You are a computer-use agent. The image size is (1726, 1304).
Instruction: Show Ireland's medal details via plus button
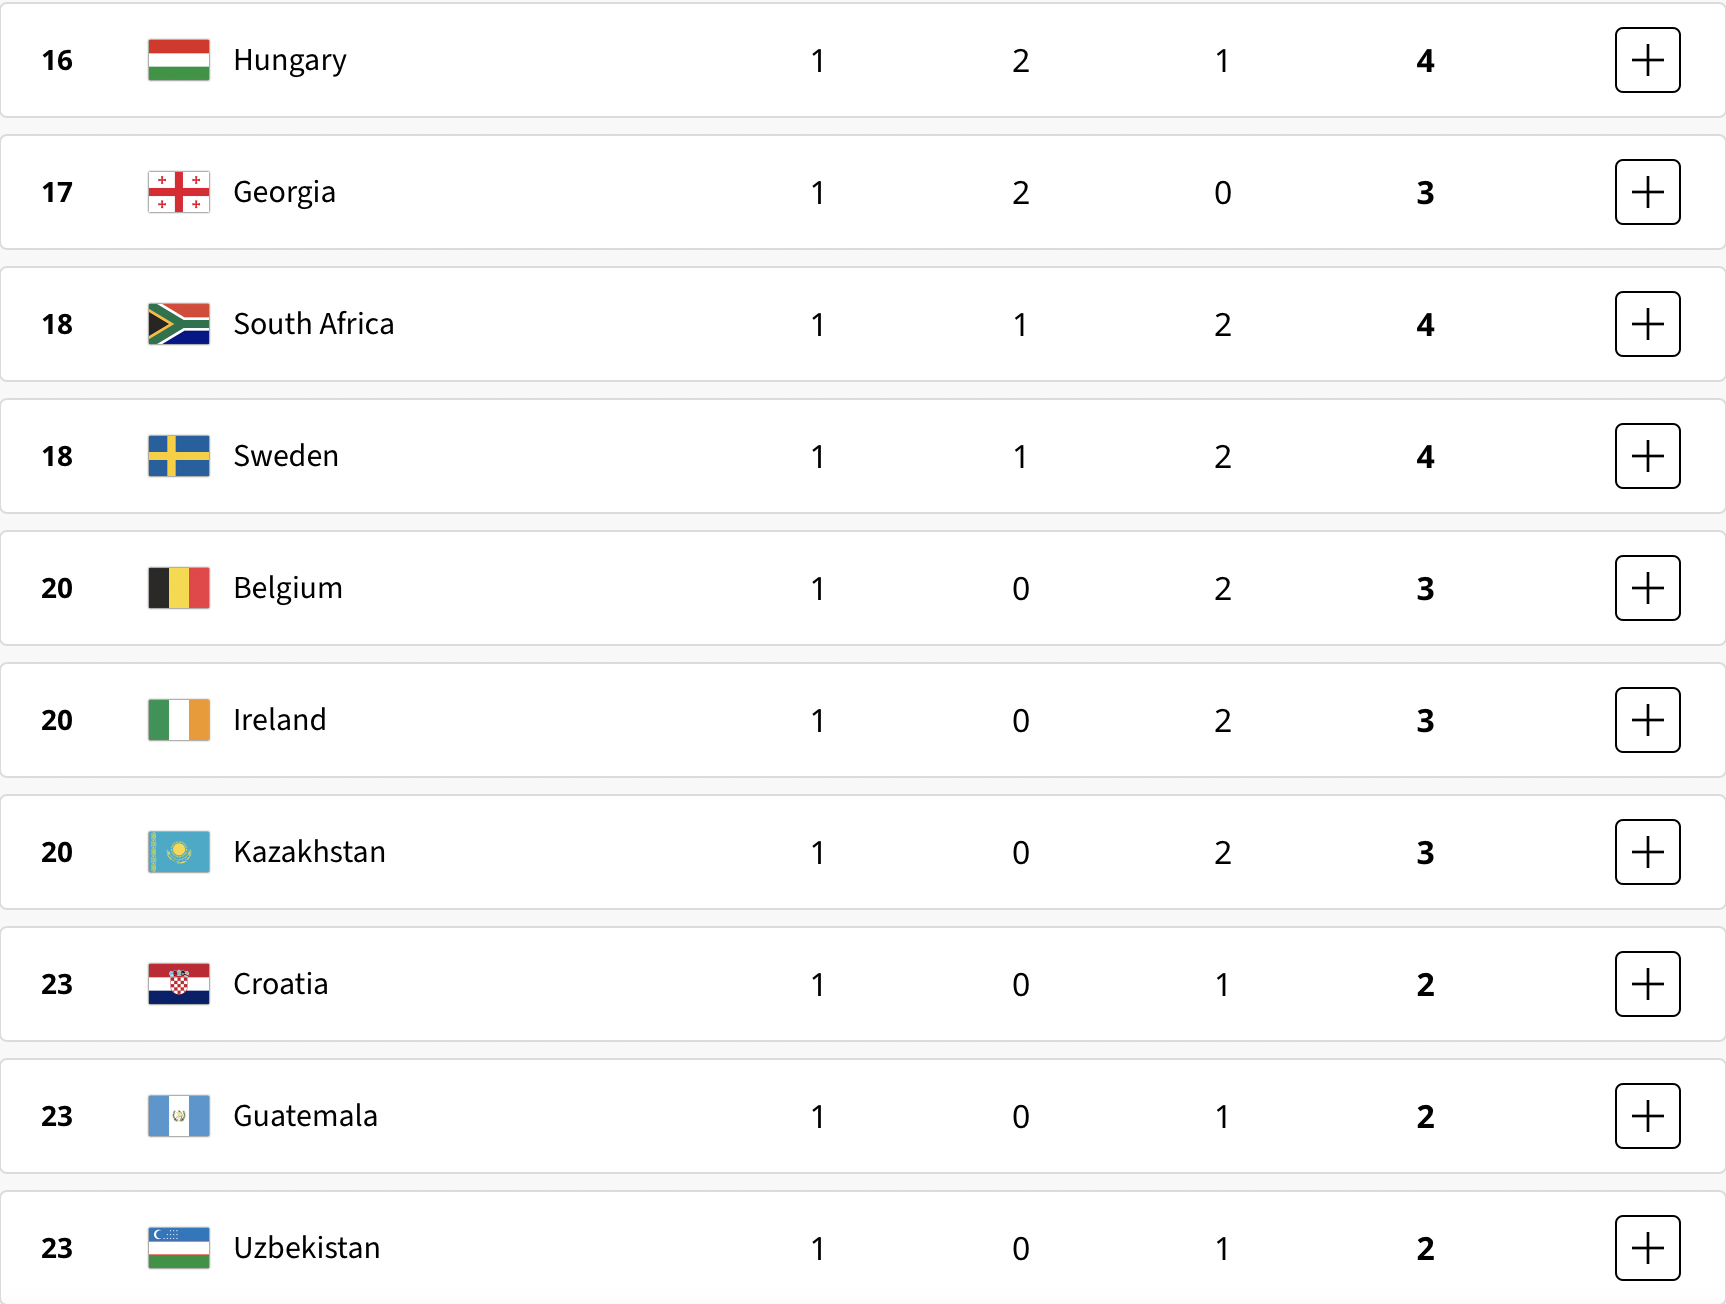(x=1647, y=720)
